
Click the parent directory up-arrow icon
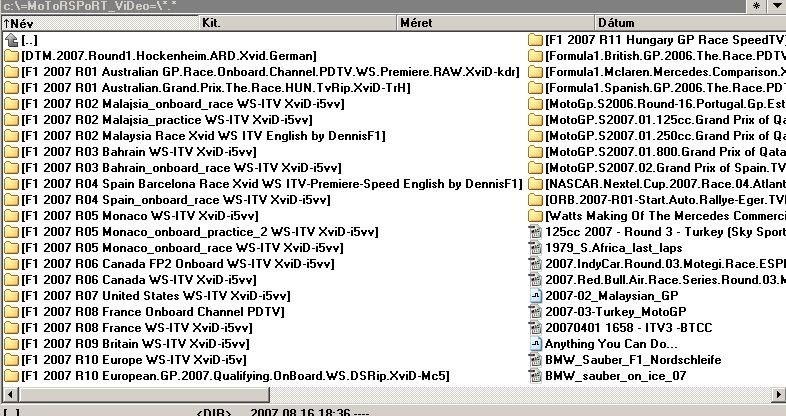point(11,40)
